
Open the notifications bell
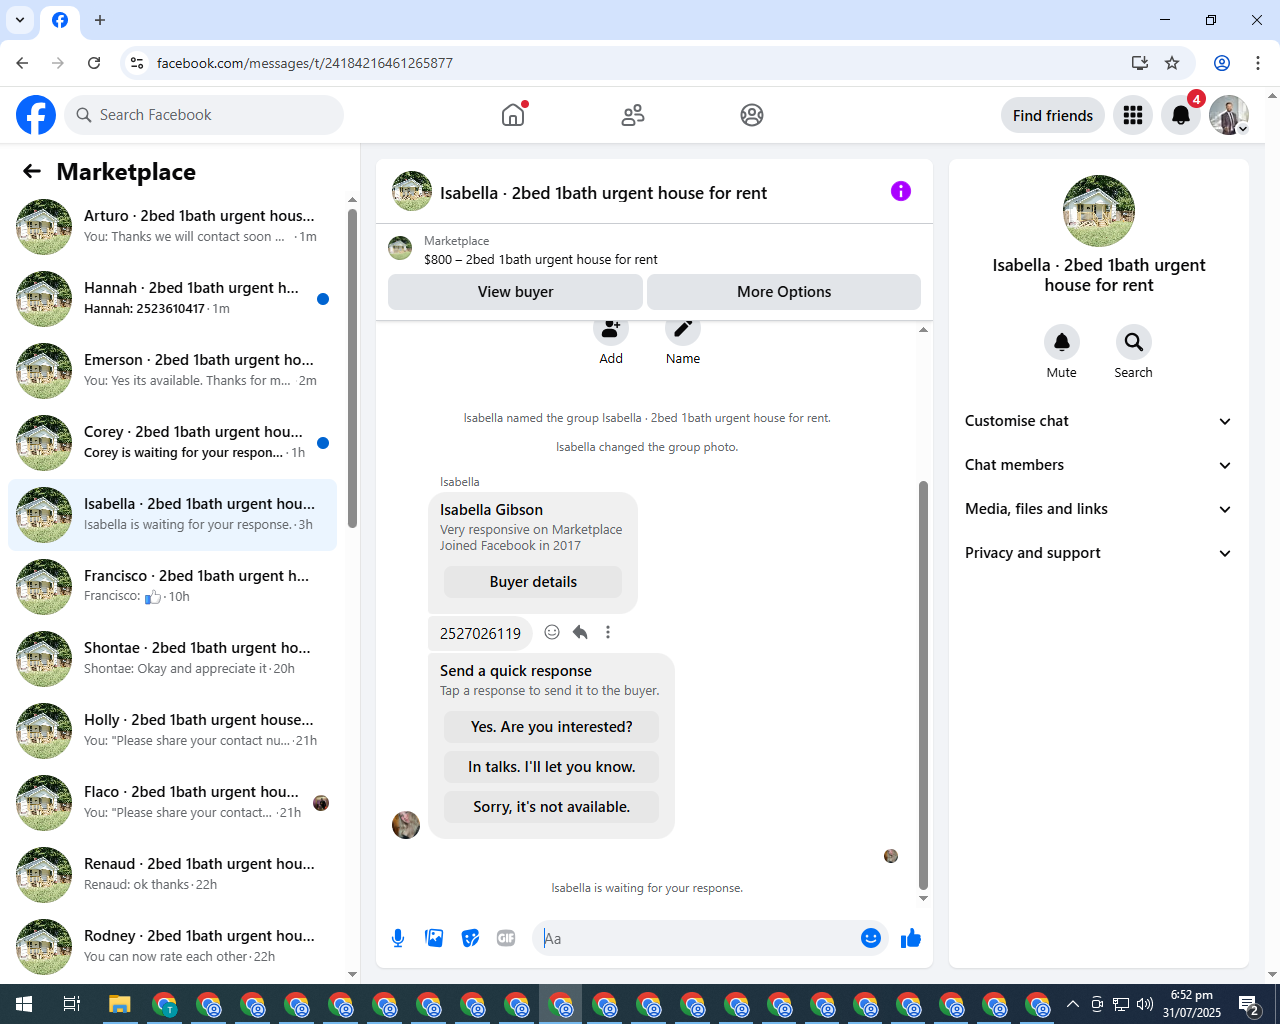pyautogui.click(x=1181, y=115)
